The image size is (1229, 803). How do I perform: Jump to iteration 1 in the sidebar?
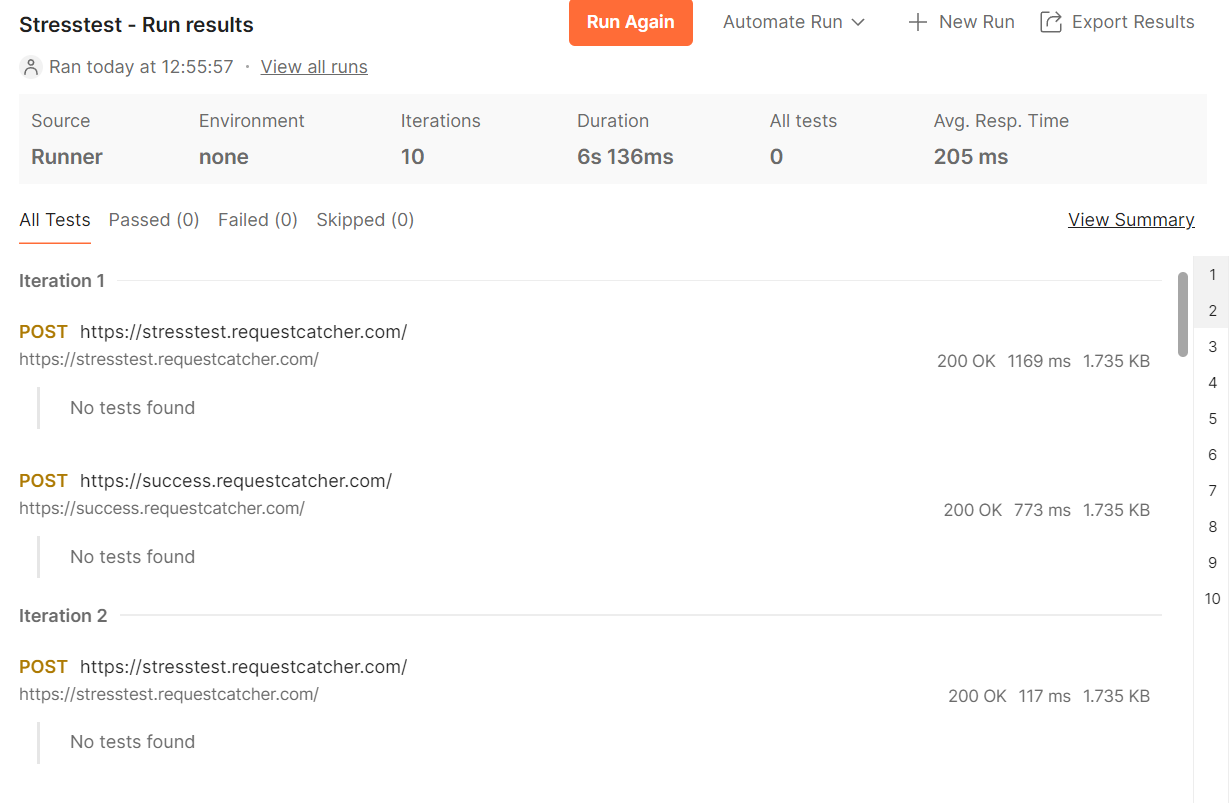(1212, 275)
